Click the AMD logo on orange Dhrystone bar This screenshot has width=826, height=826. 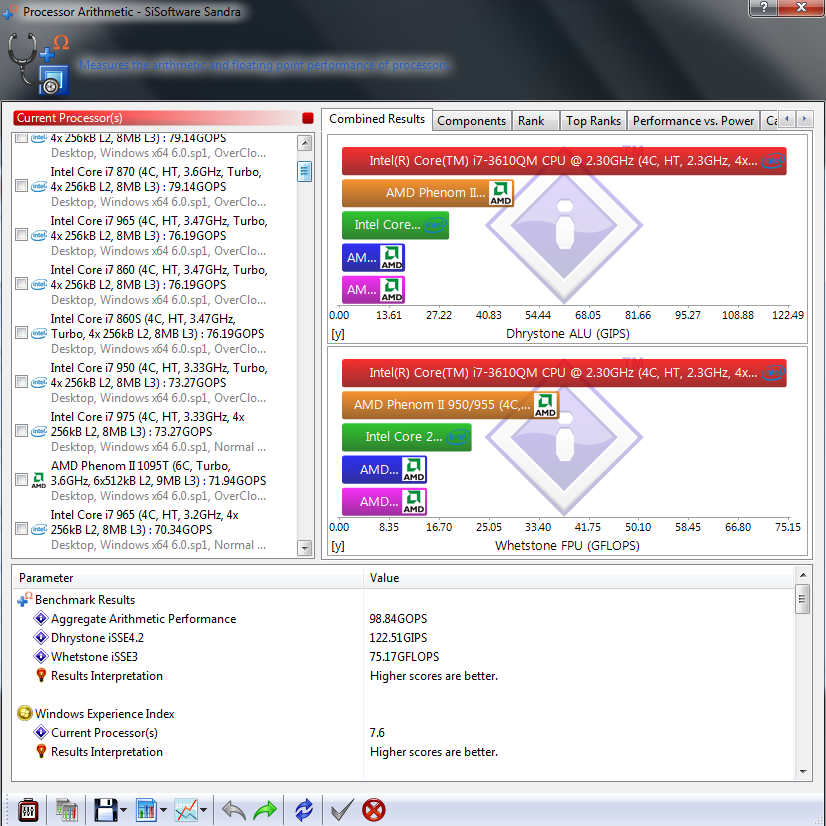pos(500,193)
